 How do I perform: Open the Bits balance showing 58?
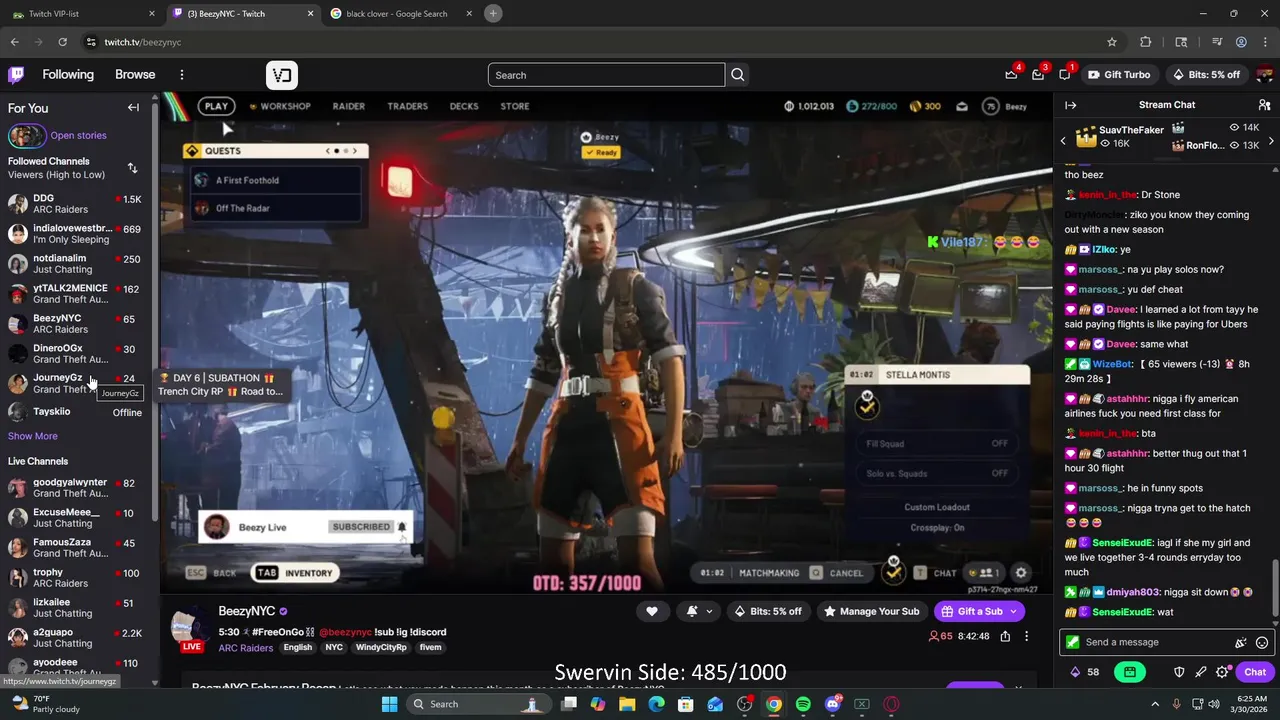point(1085,672)
